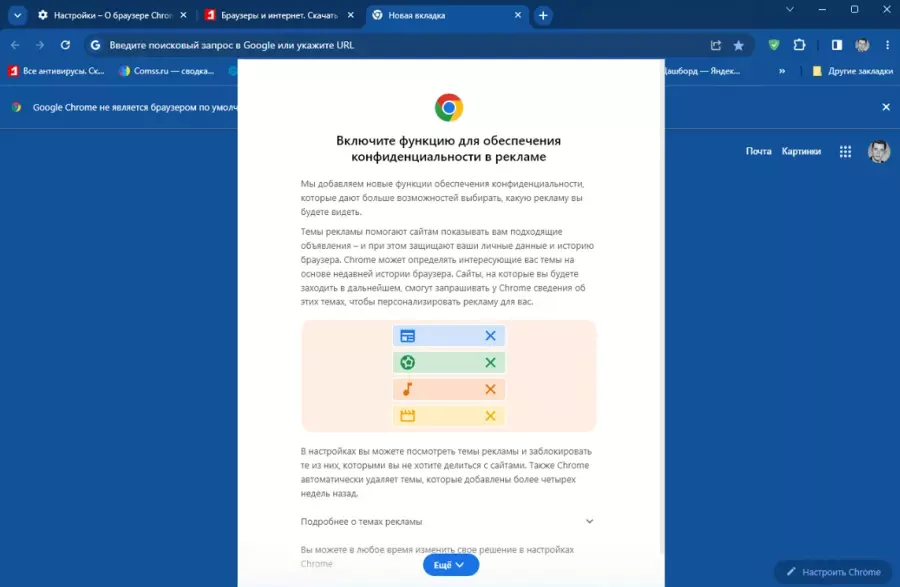Click the page reload icon
900x587 pixels.
click(x=66, y=45)
